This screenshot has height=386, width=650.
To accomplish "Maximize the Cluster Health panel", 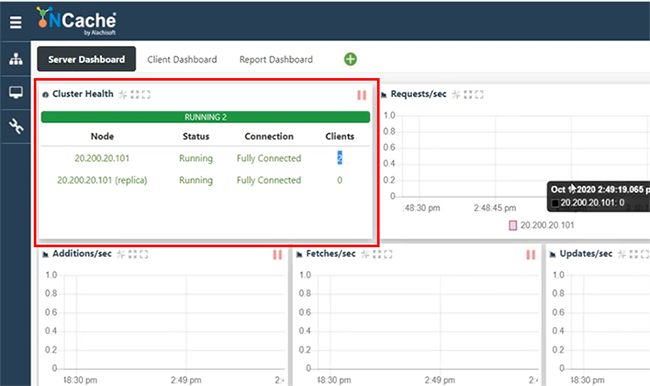I will pyautogui.click(x=146, y=95).
